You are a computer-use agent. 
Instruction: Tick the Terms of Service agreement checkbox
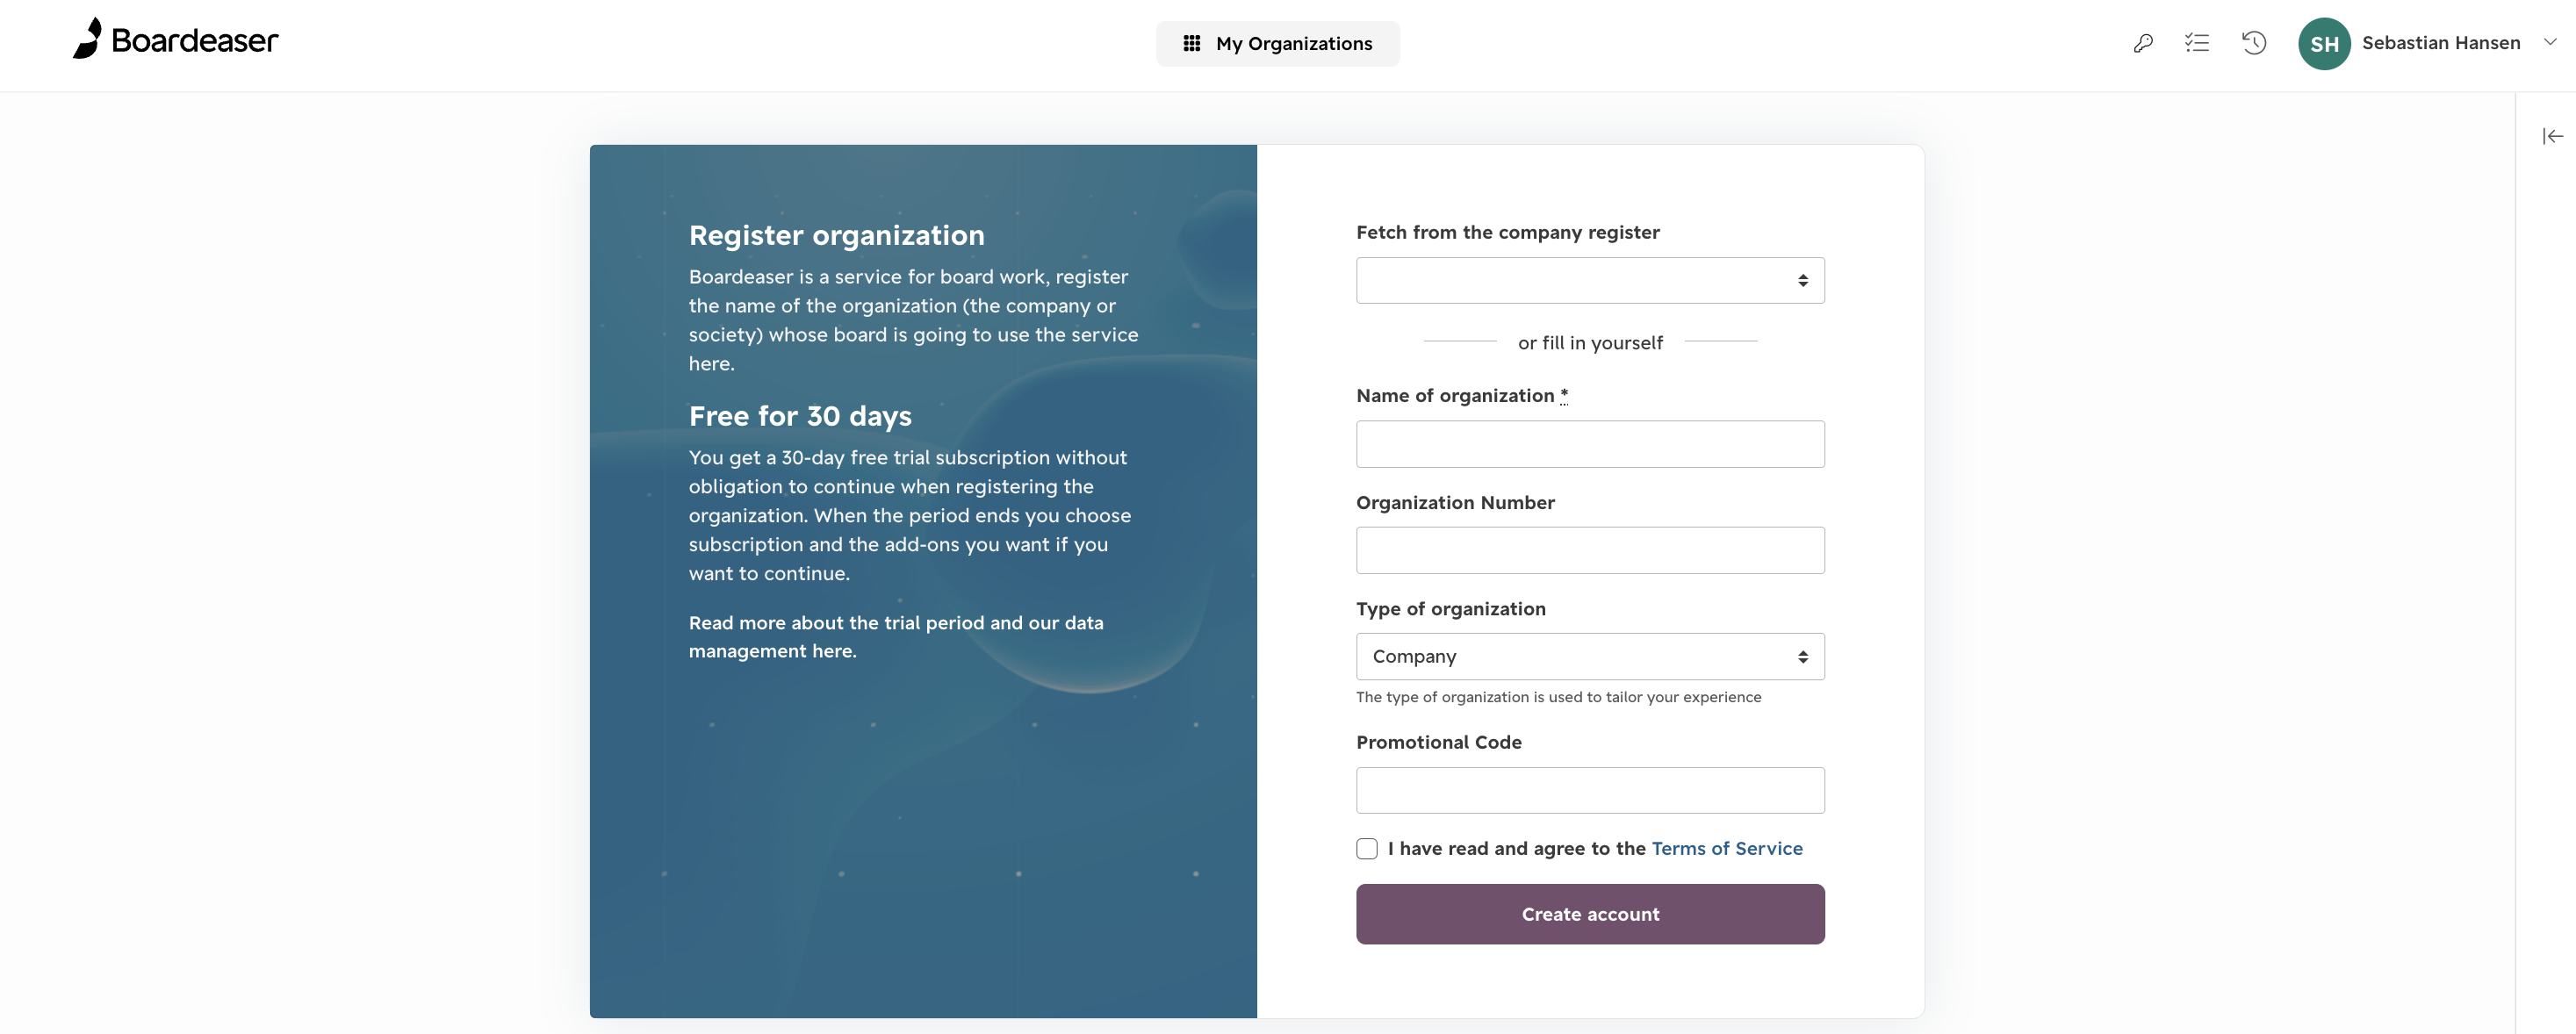click(x=1367, y=848)
